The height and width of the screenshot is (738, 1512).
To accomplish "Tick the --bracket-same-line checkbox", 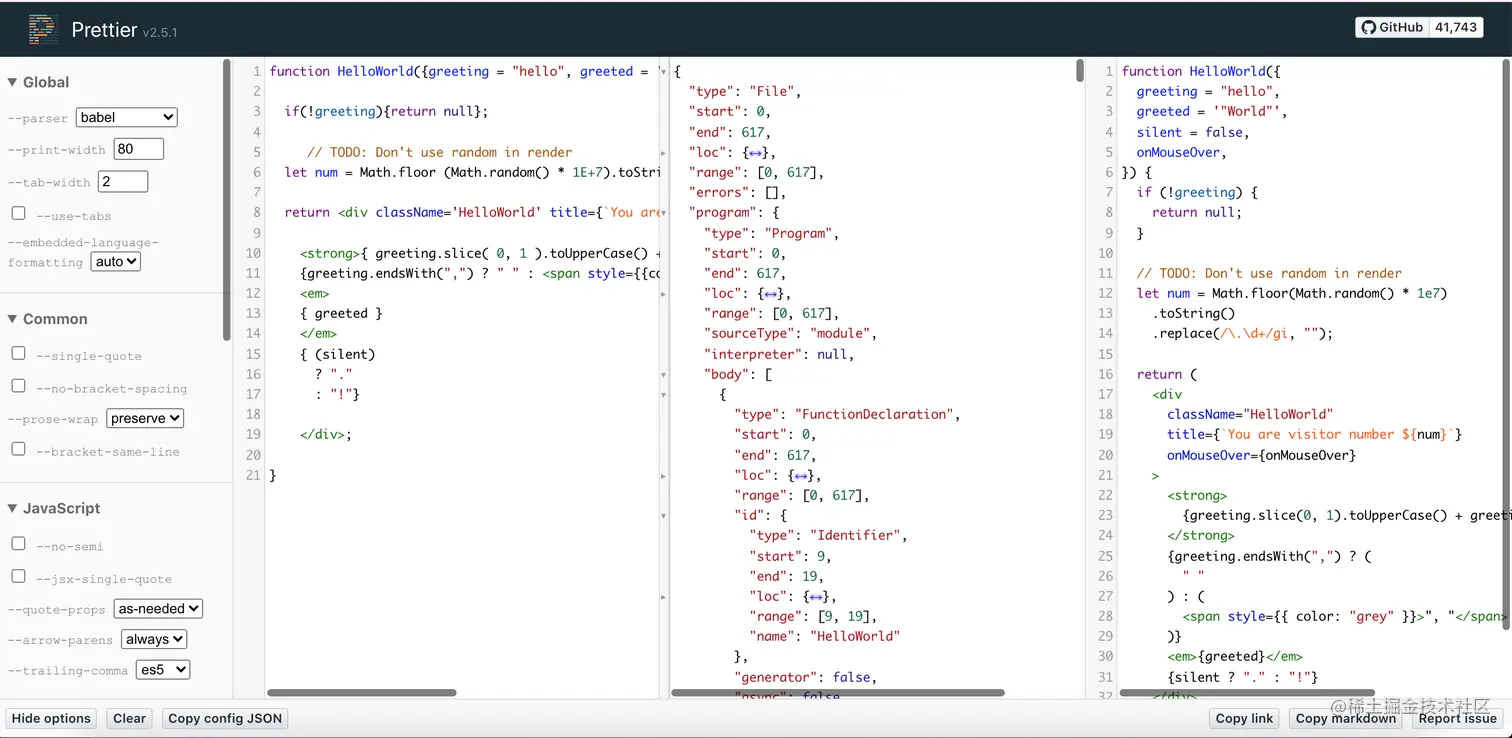I will (18, 449).
